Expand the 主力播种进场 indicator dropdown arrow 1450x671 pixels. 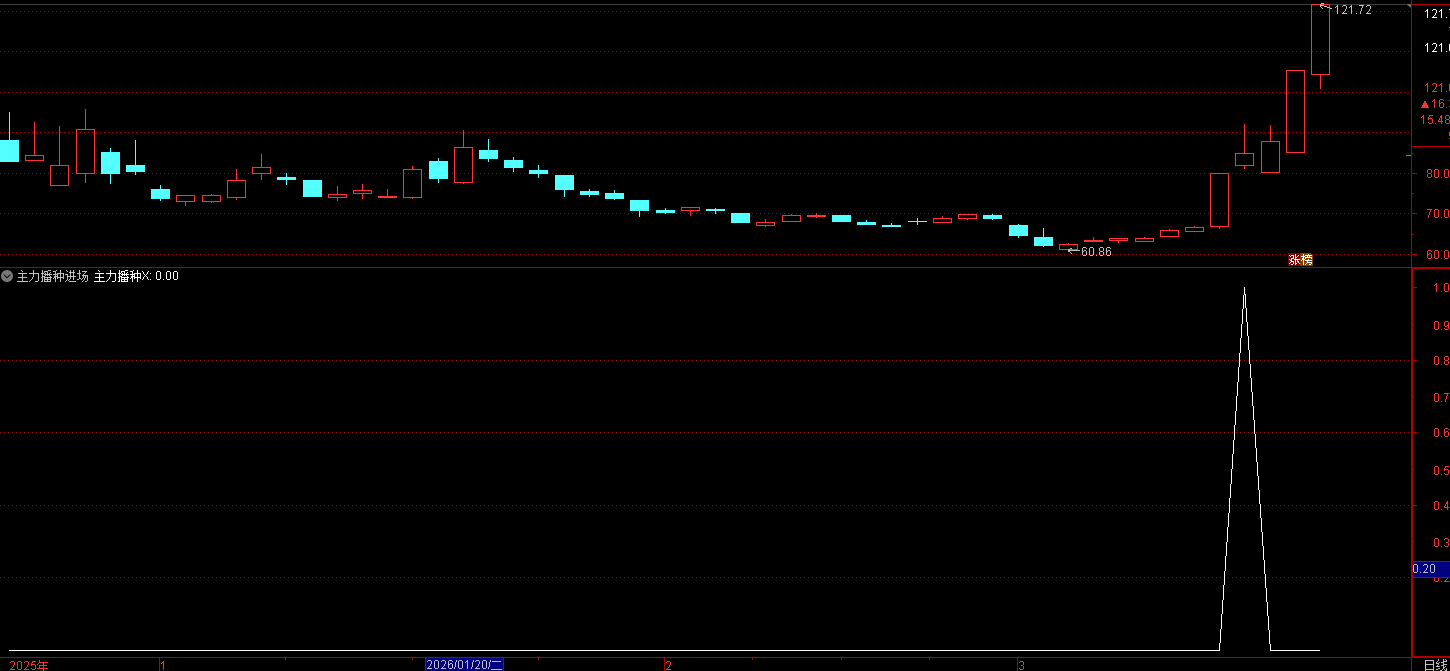(7, 276)
